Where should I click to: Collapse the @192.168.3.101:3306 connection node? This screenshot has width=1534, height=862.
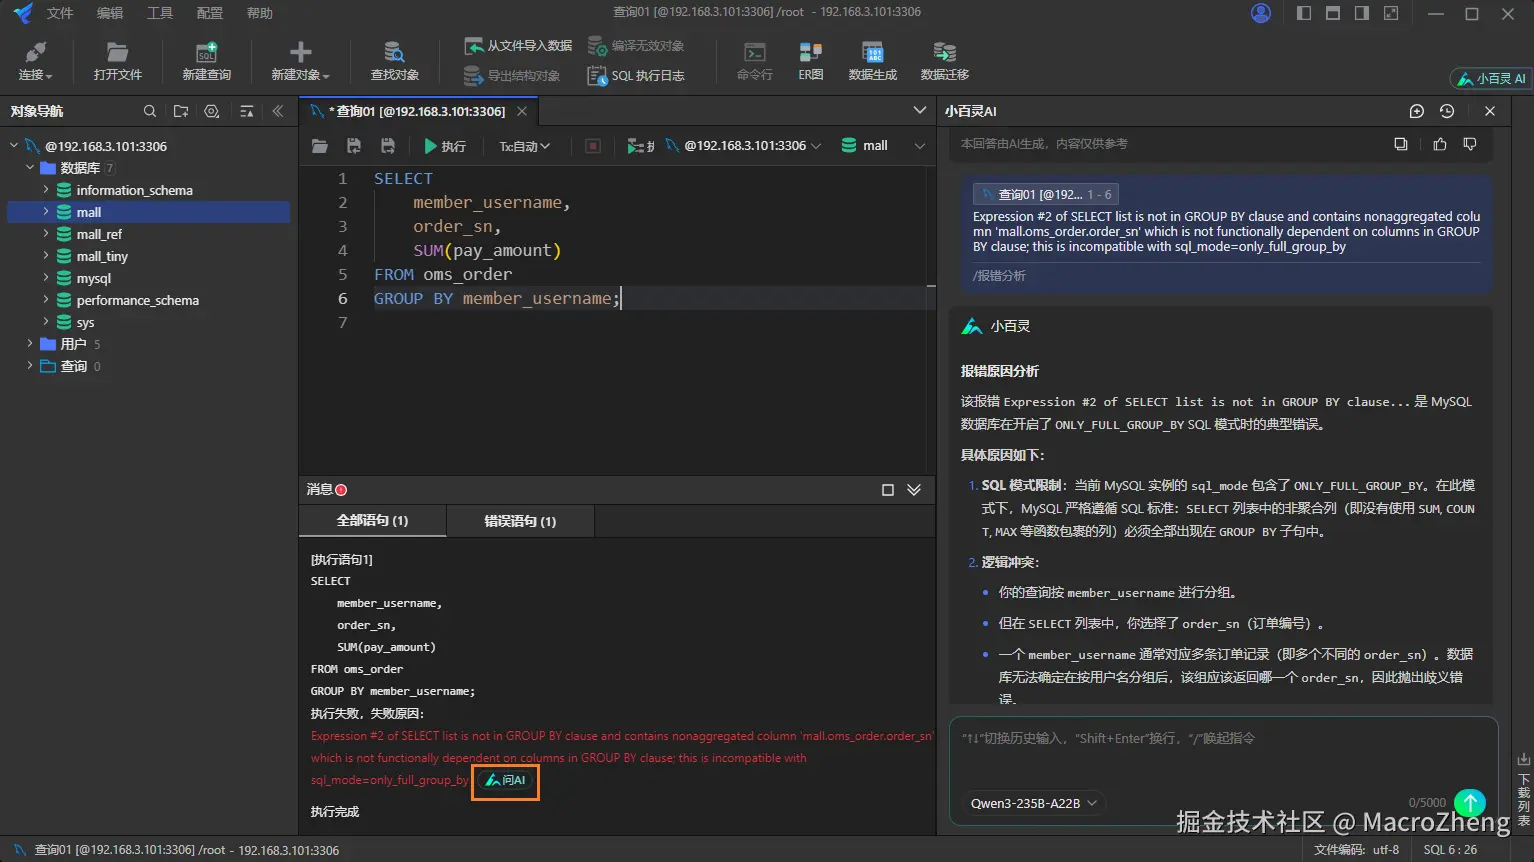(14, 146)
